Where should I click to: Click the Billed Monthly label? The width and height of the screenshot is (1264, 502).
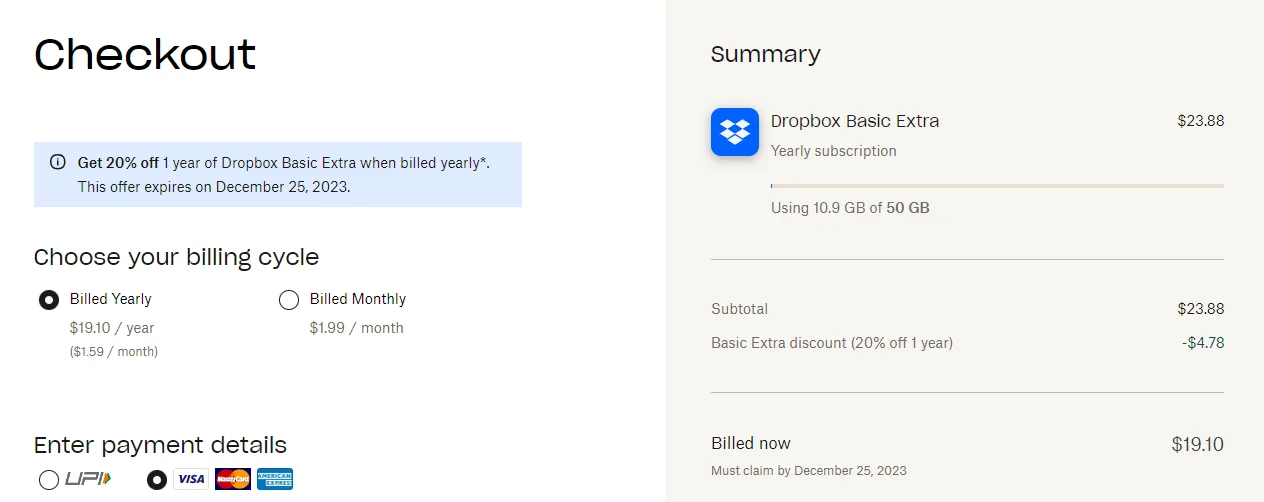tap(358, 299)
